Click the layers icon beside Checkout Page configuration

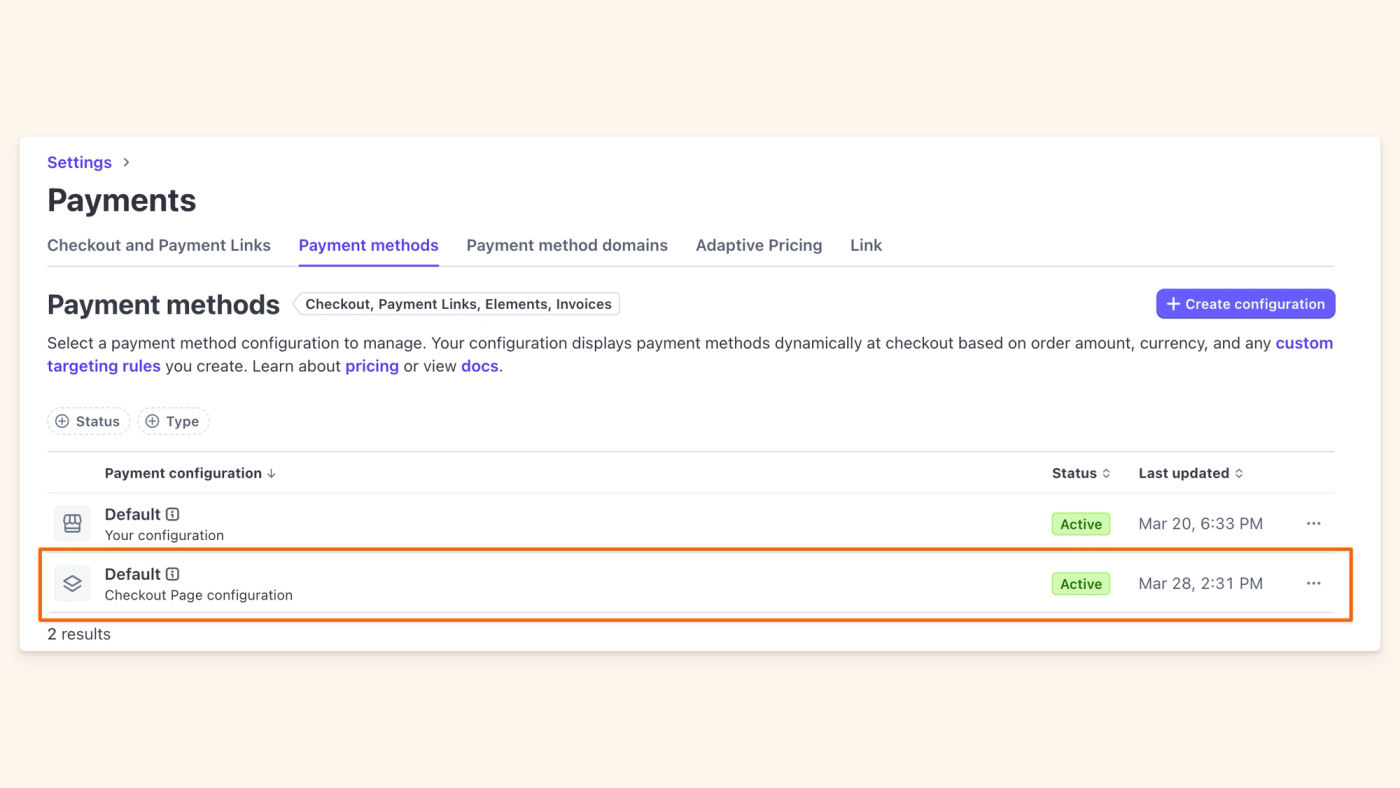(x=72, y=584)
